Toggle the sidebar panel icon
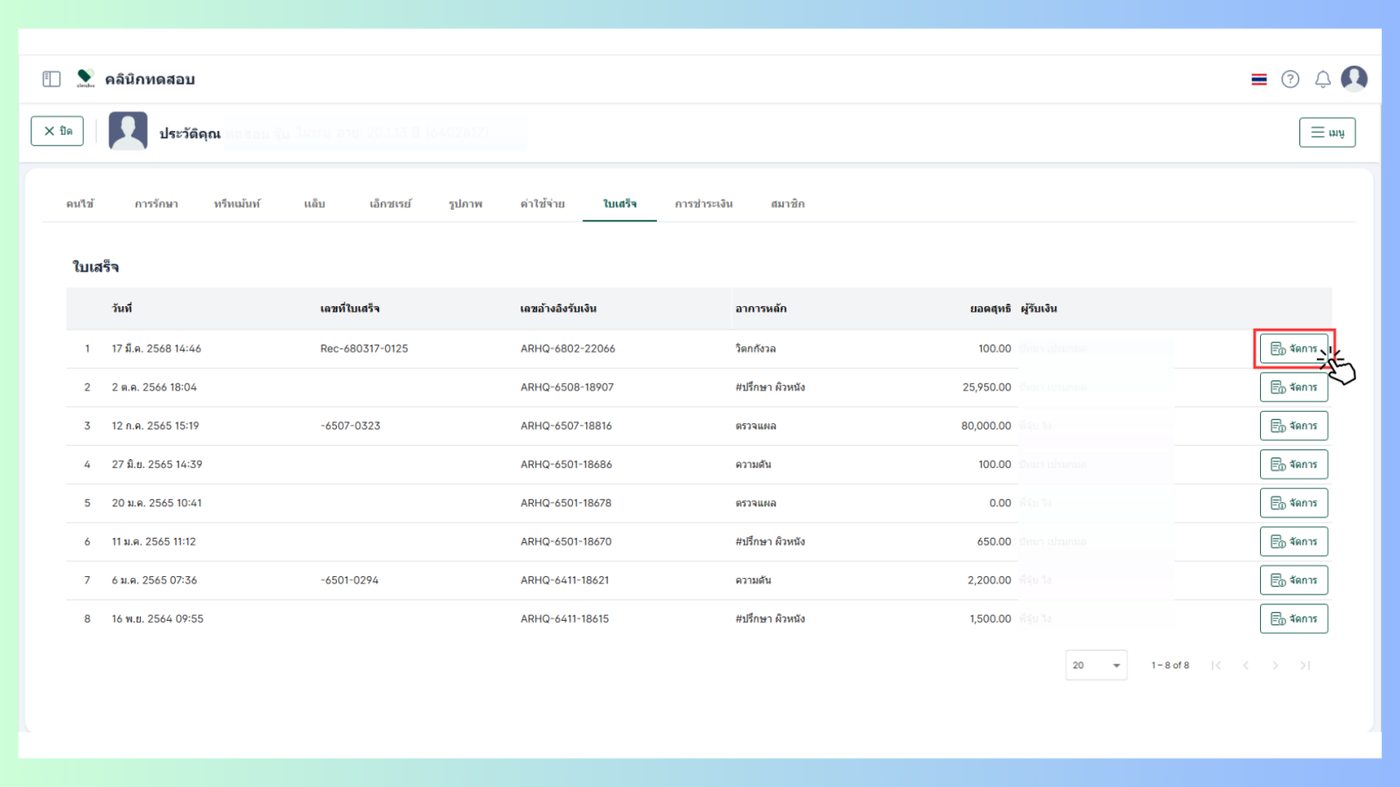The width and height of the screenshot is (1400, 787). [51, 79]
